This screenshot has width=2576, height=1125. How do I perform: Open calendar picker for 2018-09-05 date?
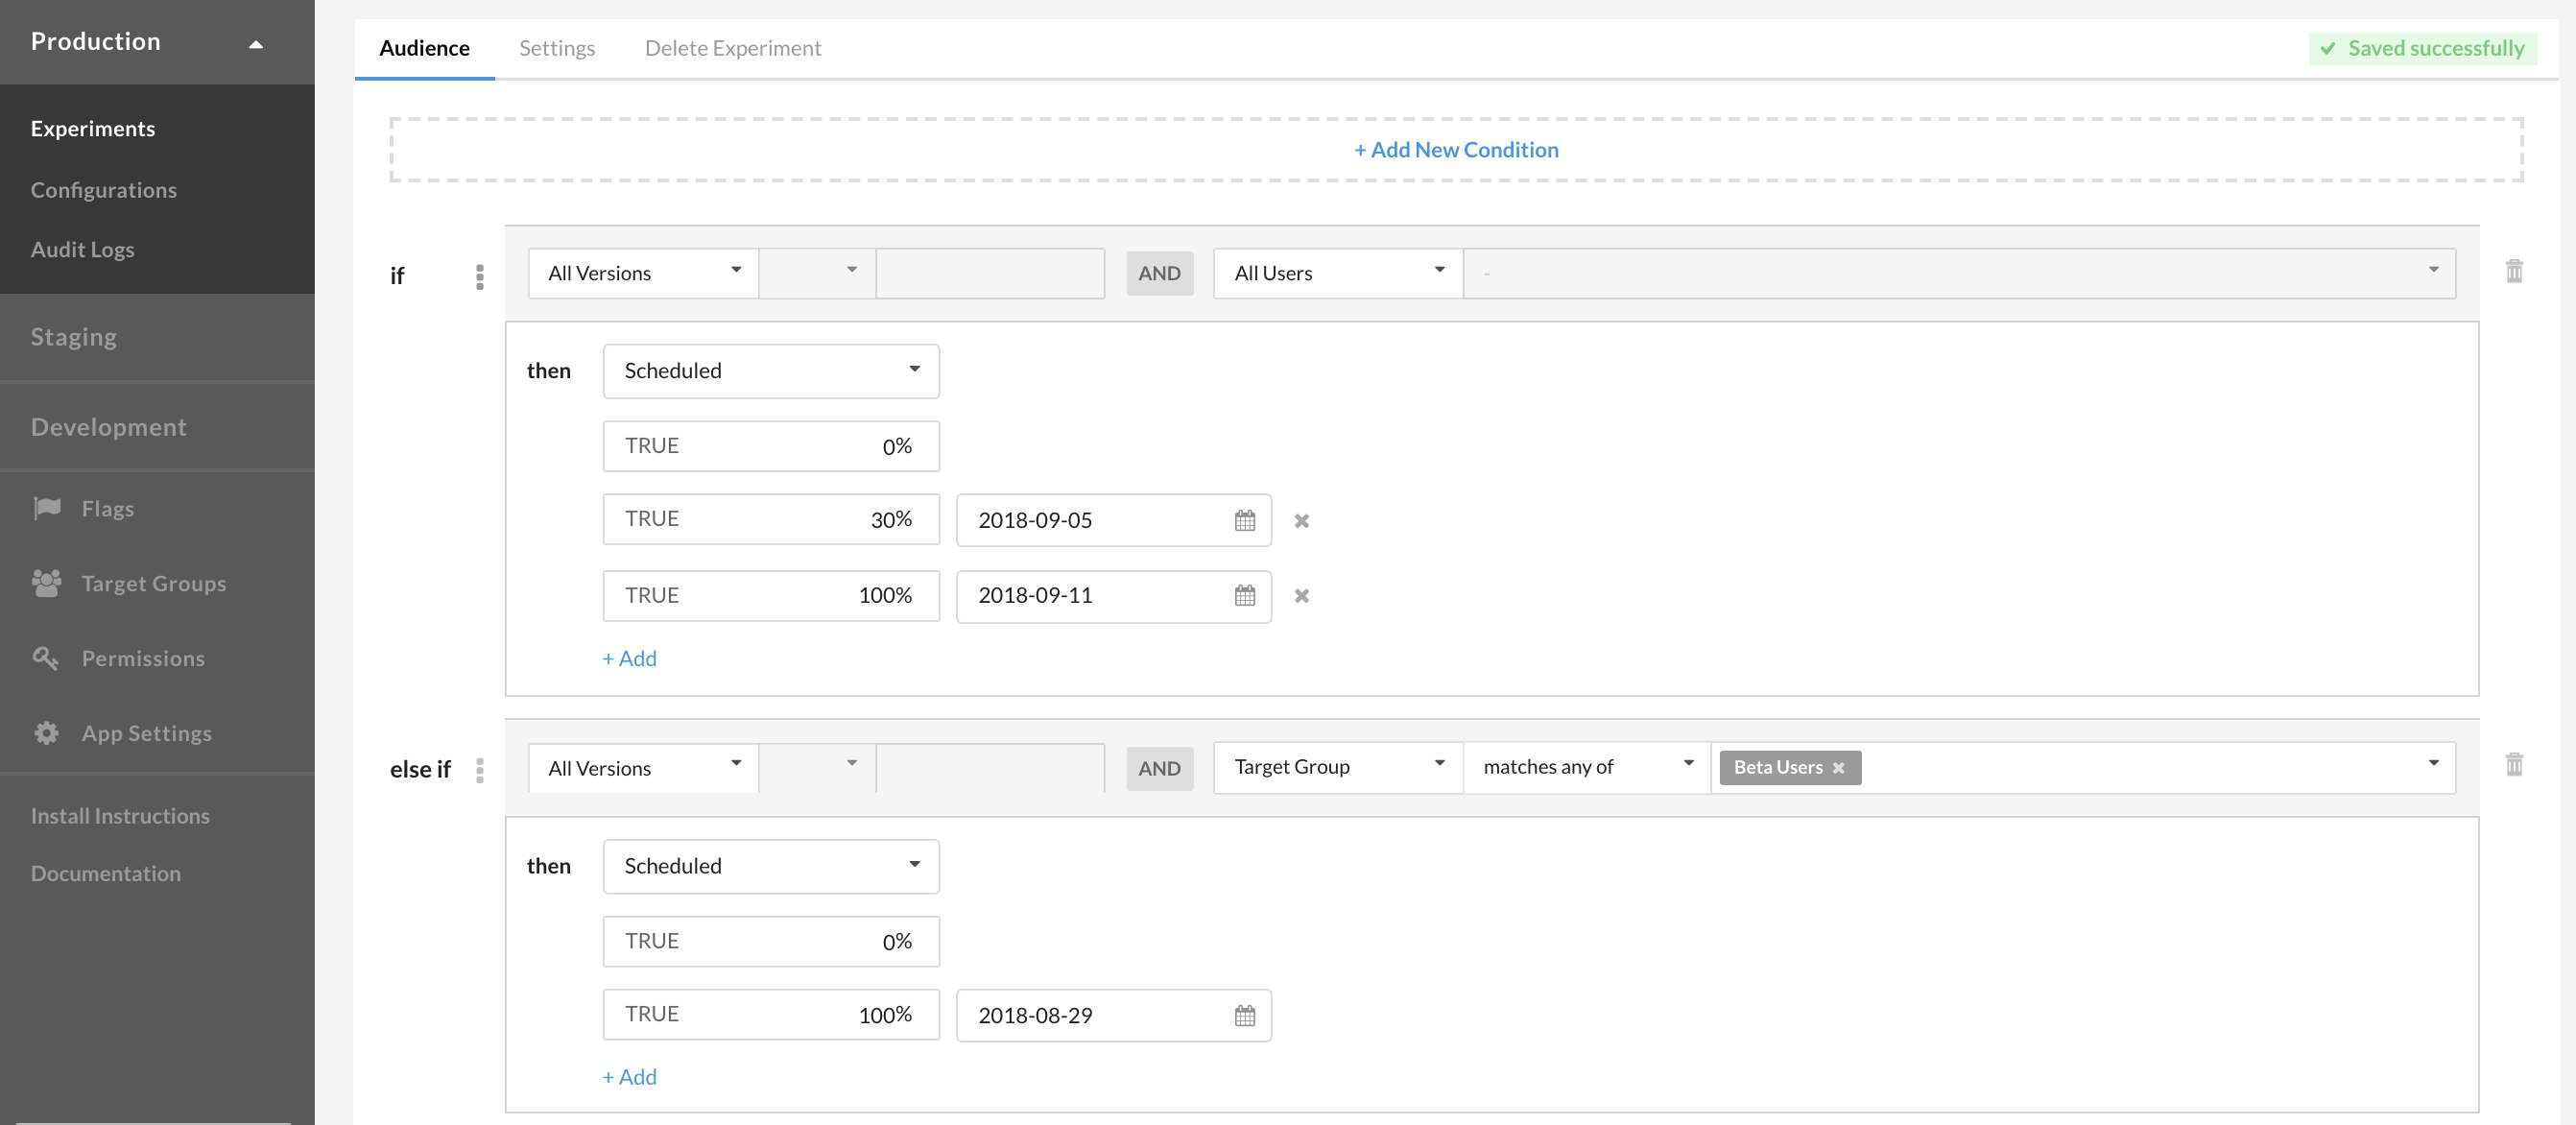coord(1244,520)
